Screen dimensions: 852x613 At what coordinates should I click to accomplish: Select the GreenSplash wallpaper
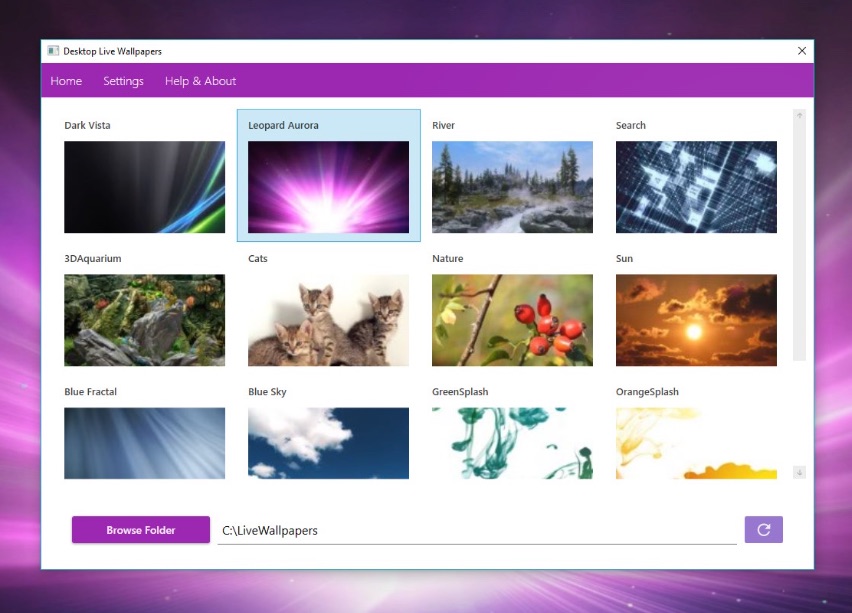(x=512, y=443)
